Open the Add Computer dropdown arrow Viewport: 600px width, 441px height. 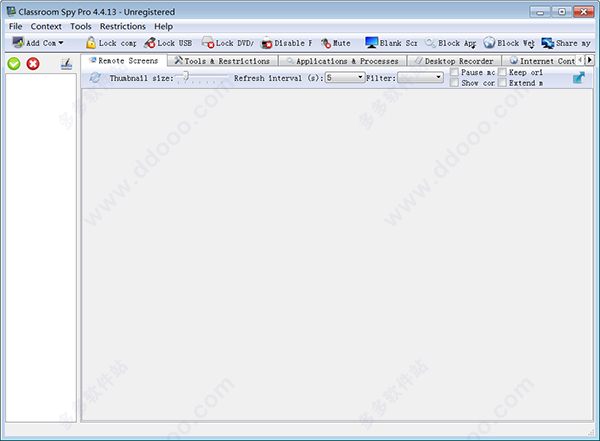coord(61,43)
